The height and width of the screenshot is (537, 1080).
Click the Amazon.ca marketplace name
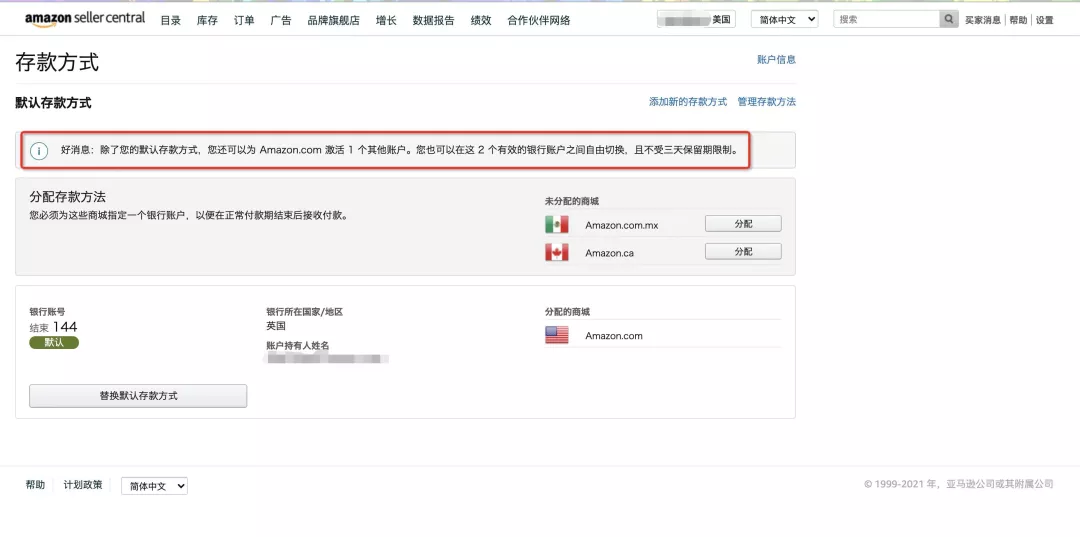(610, 253)
